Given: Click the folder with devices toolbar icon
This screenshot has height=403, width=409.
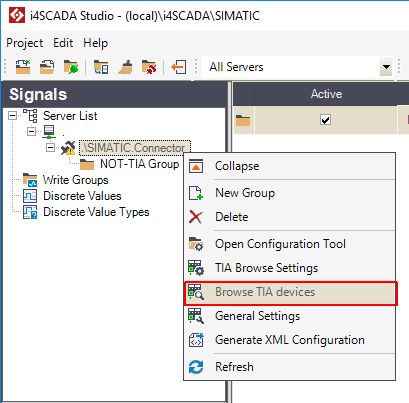Looking at the screenshot, I should tap(101, 67).
